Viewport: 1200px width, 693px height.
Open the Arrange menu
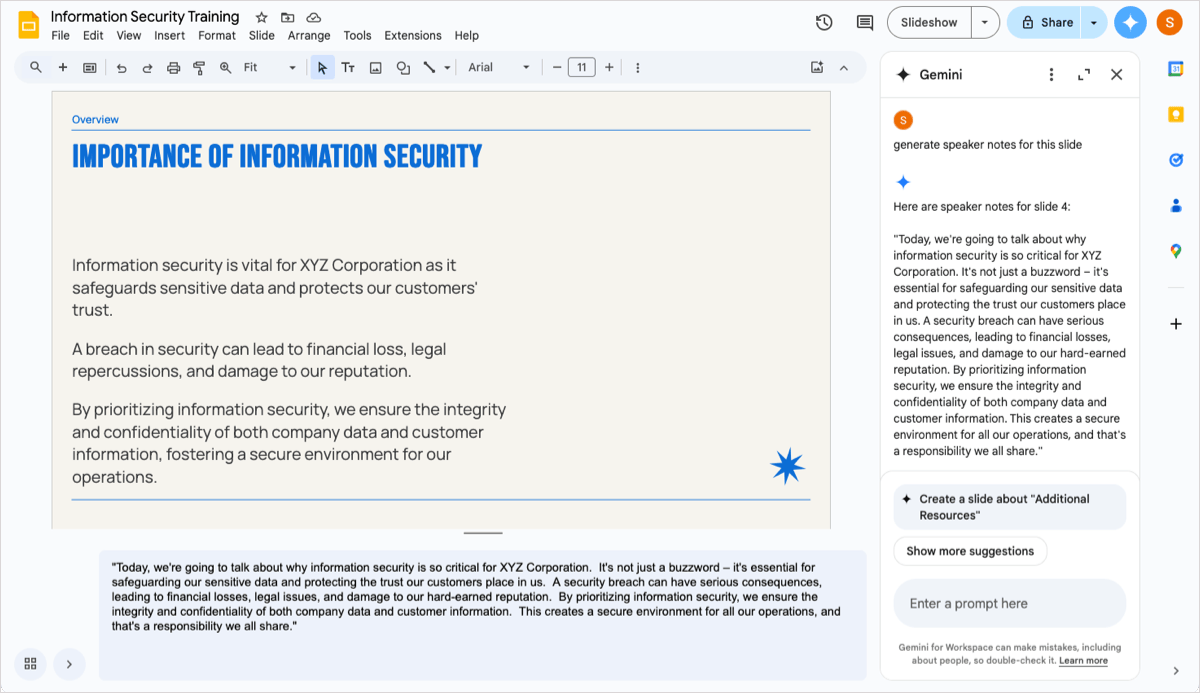click(x=309, y=35)
